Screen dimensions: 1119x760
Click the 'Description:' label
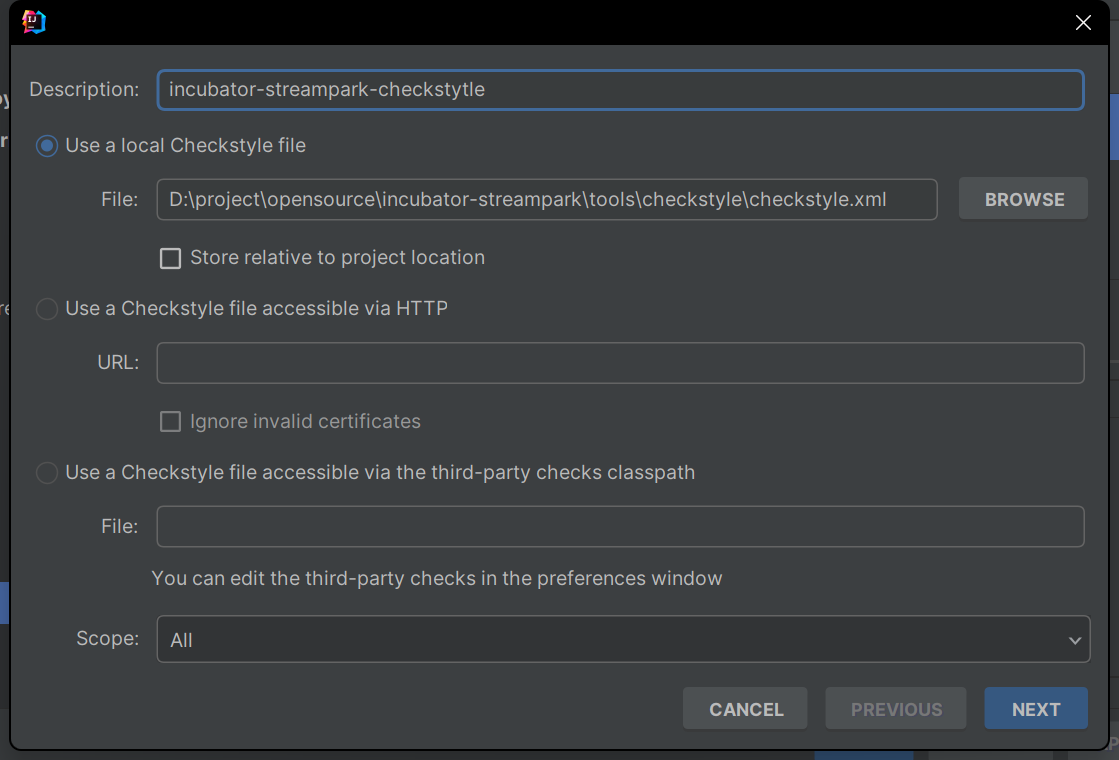[x=84, y=89]
